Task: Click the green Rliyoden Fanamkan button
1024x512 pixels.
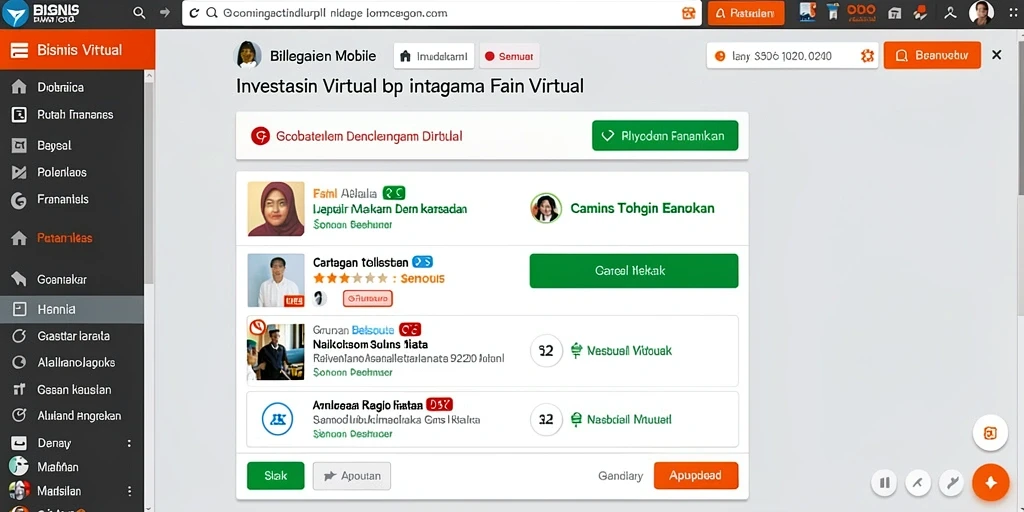Action: click(x=665, y=136)
